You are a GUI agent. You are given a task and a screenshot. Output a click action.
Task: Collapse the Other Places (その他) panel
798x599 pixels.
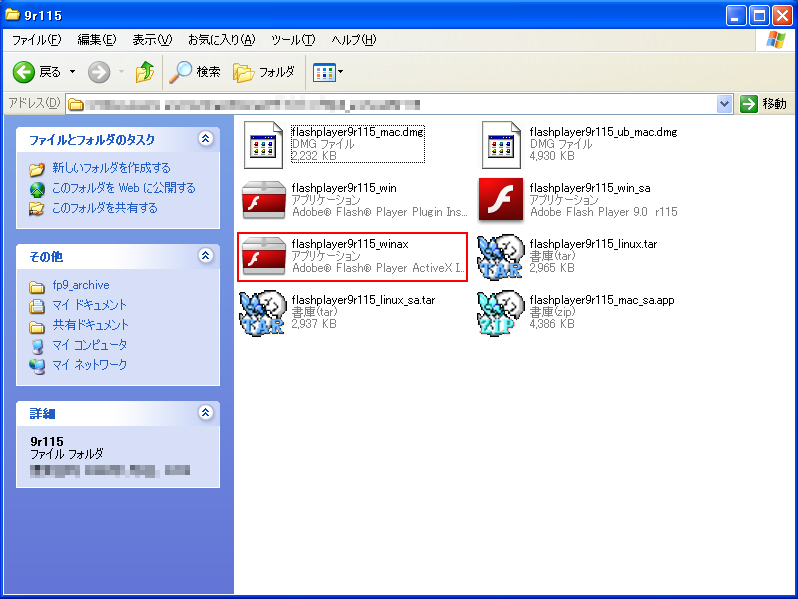click(x=206, y=255)
